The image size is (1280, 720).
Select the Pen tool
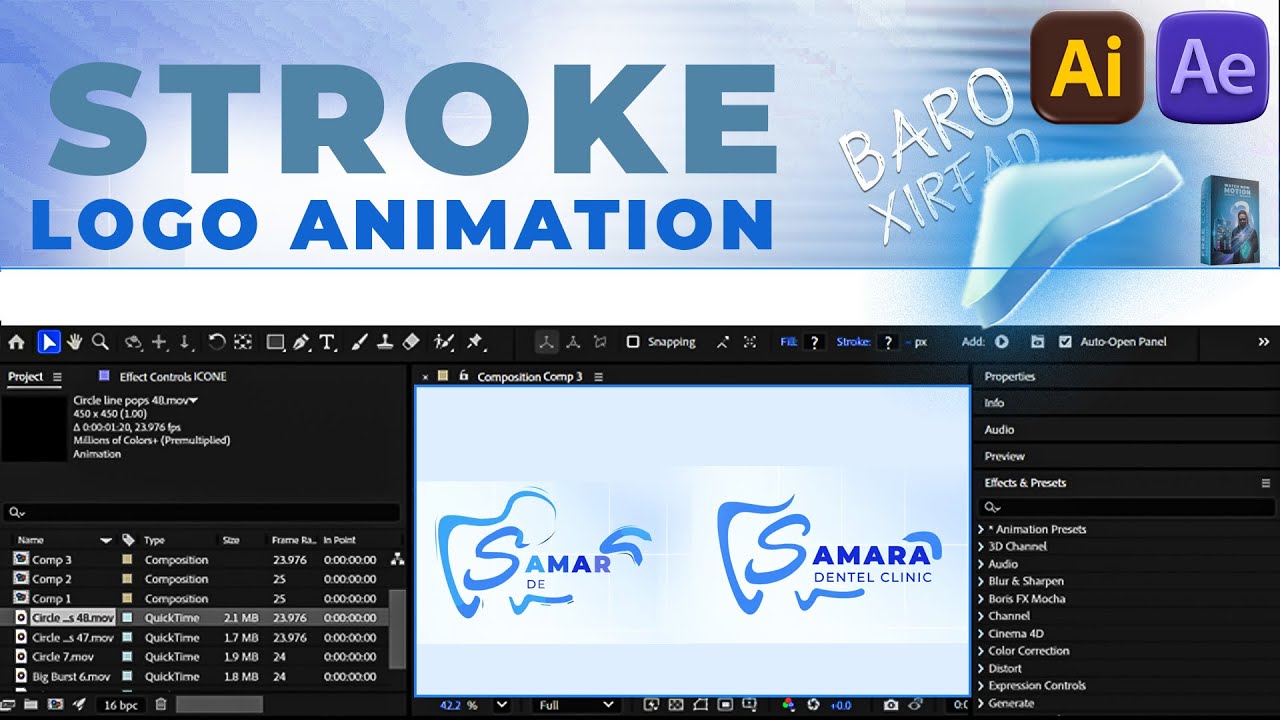click(301, 342)
